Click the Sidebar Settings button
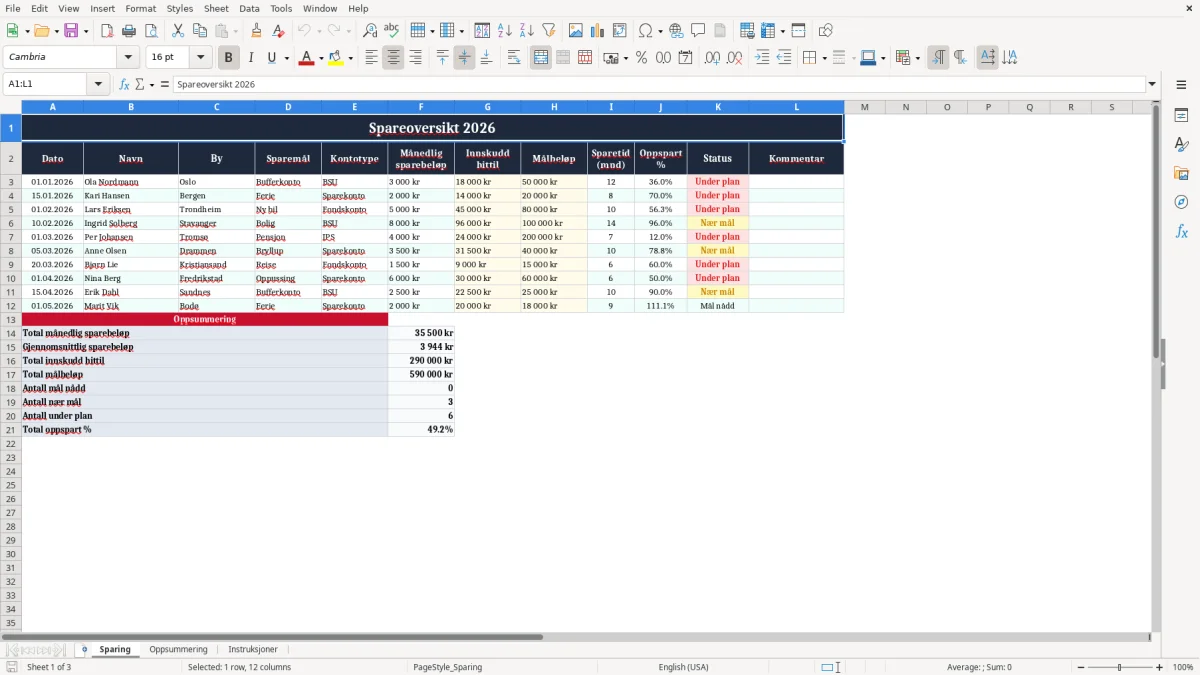 1181,86
